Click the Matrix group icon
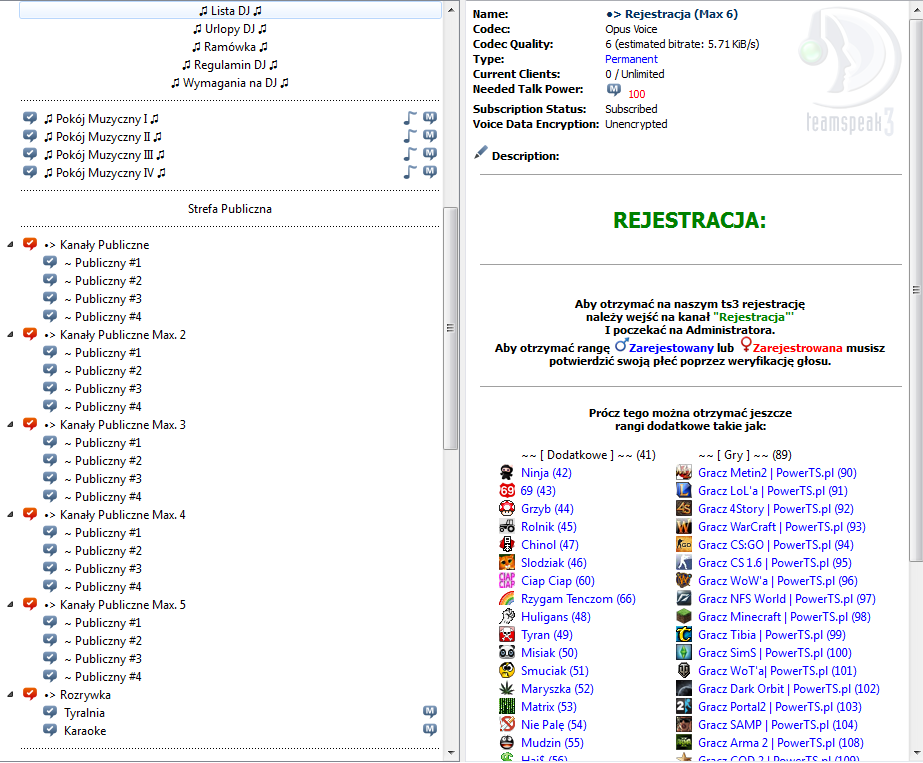 coord(507,706)
